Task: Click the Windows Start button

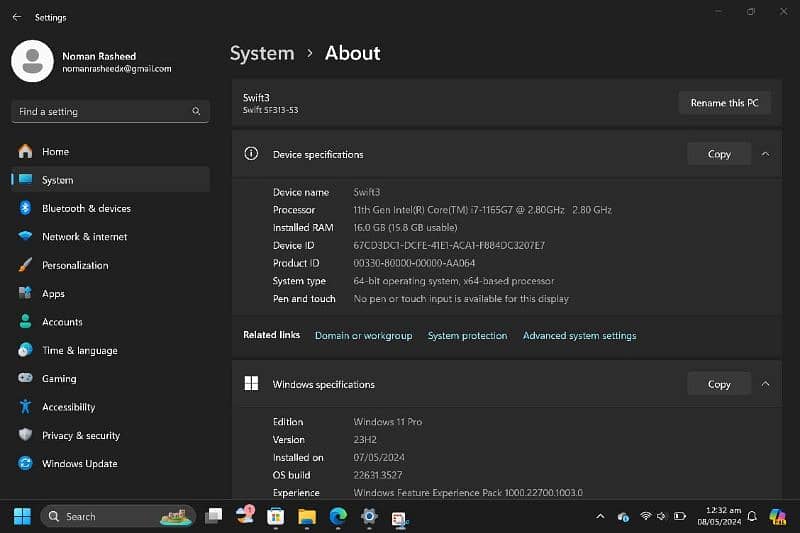Action: point(22,516)
